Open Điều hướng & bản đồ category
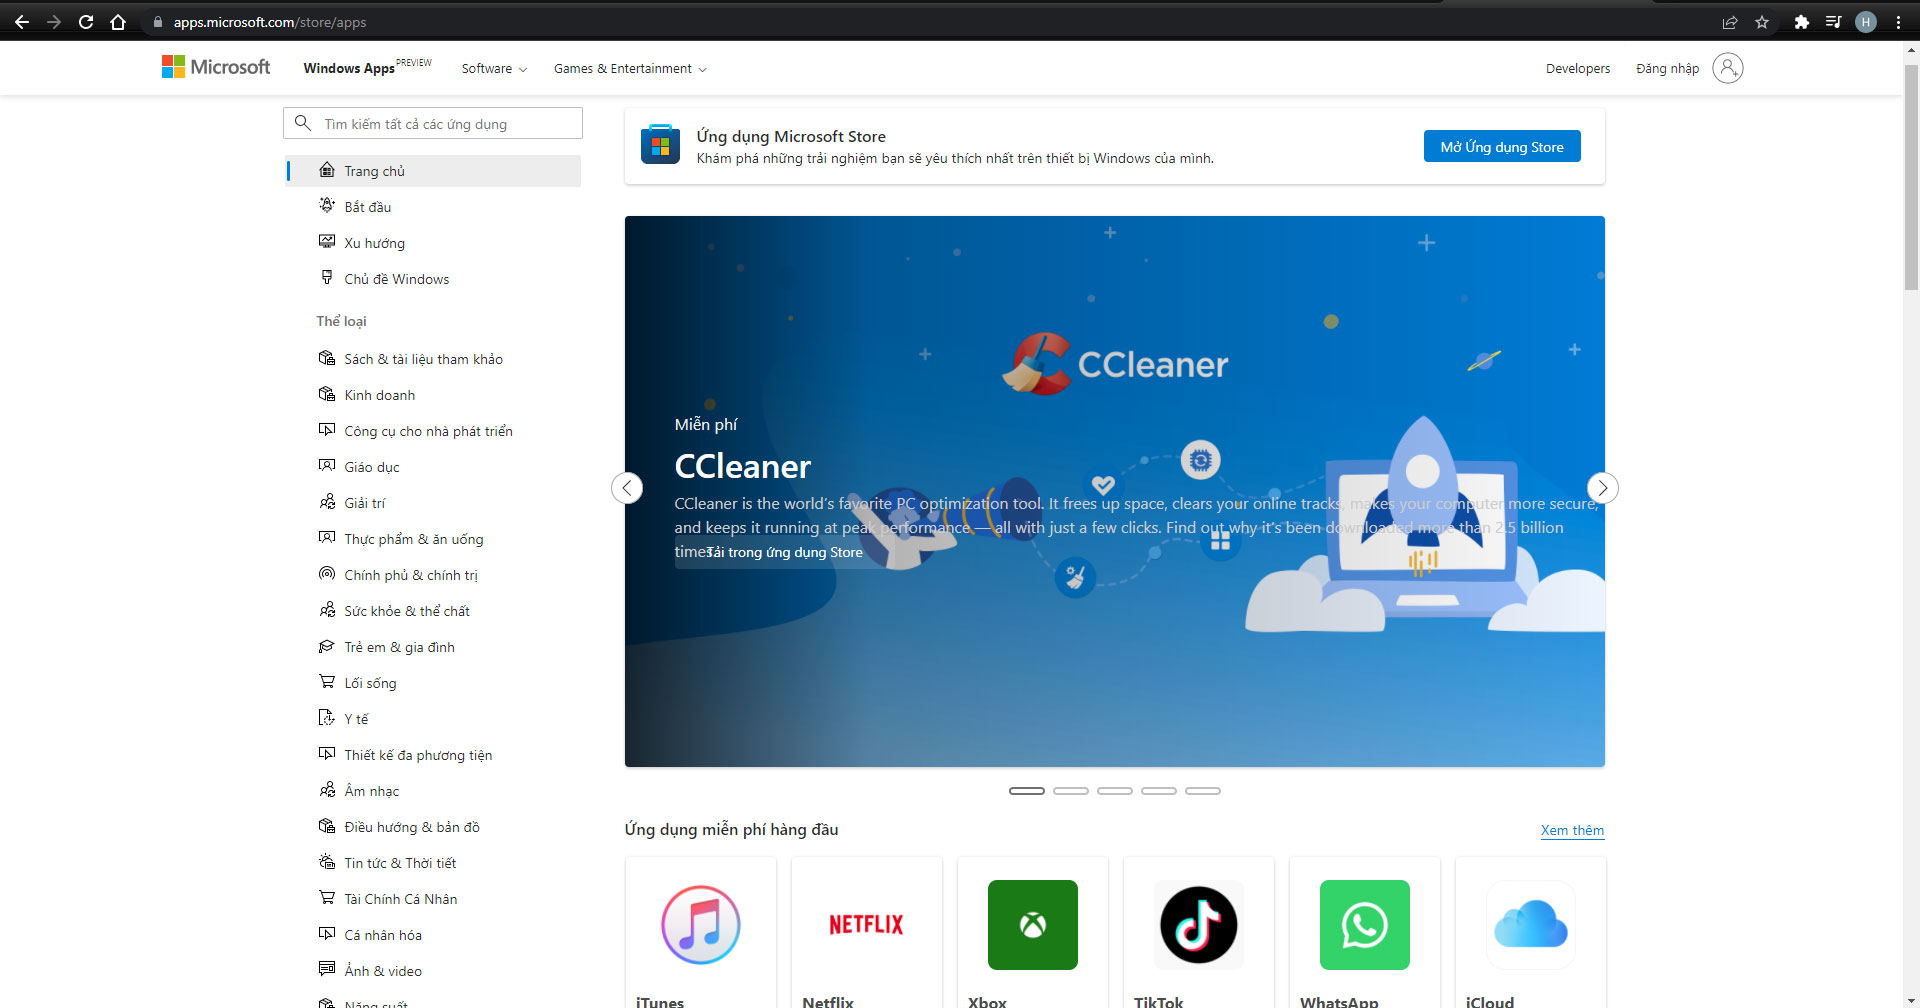Image resolution: width=1920 pixels, height=1008 pixels. click(433, 827)
